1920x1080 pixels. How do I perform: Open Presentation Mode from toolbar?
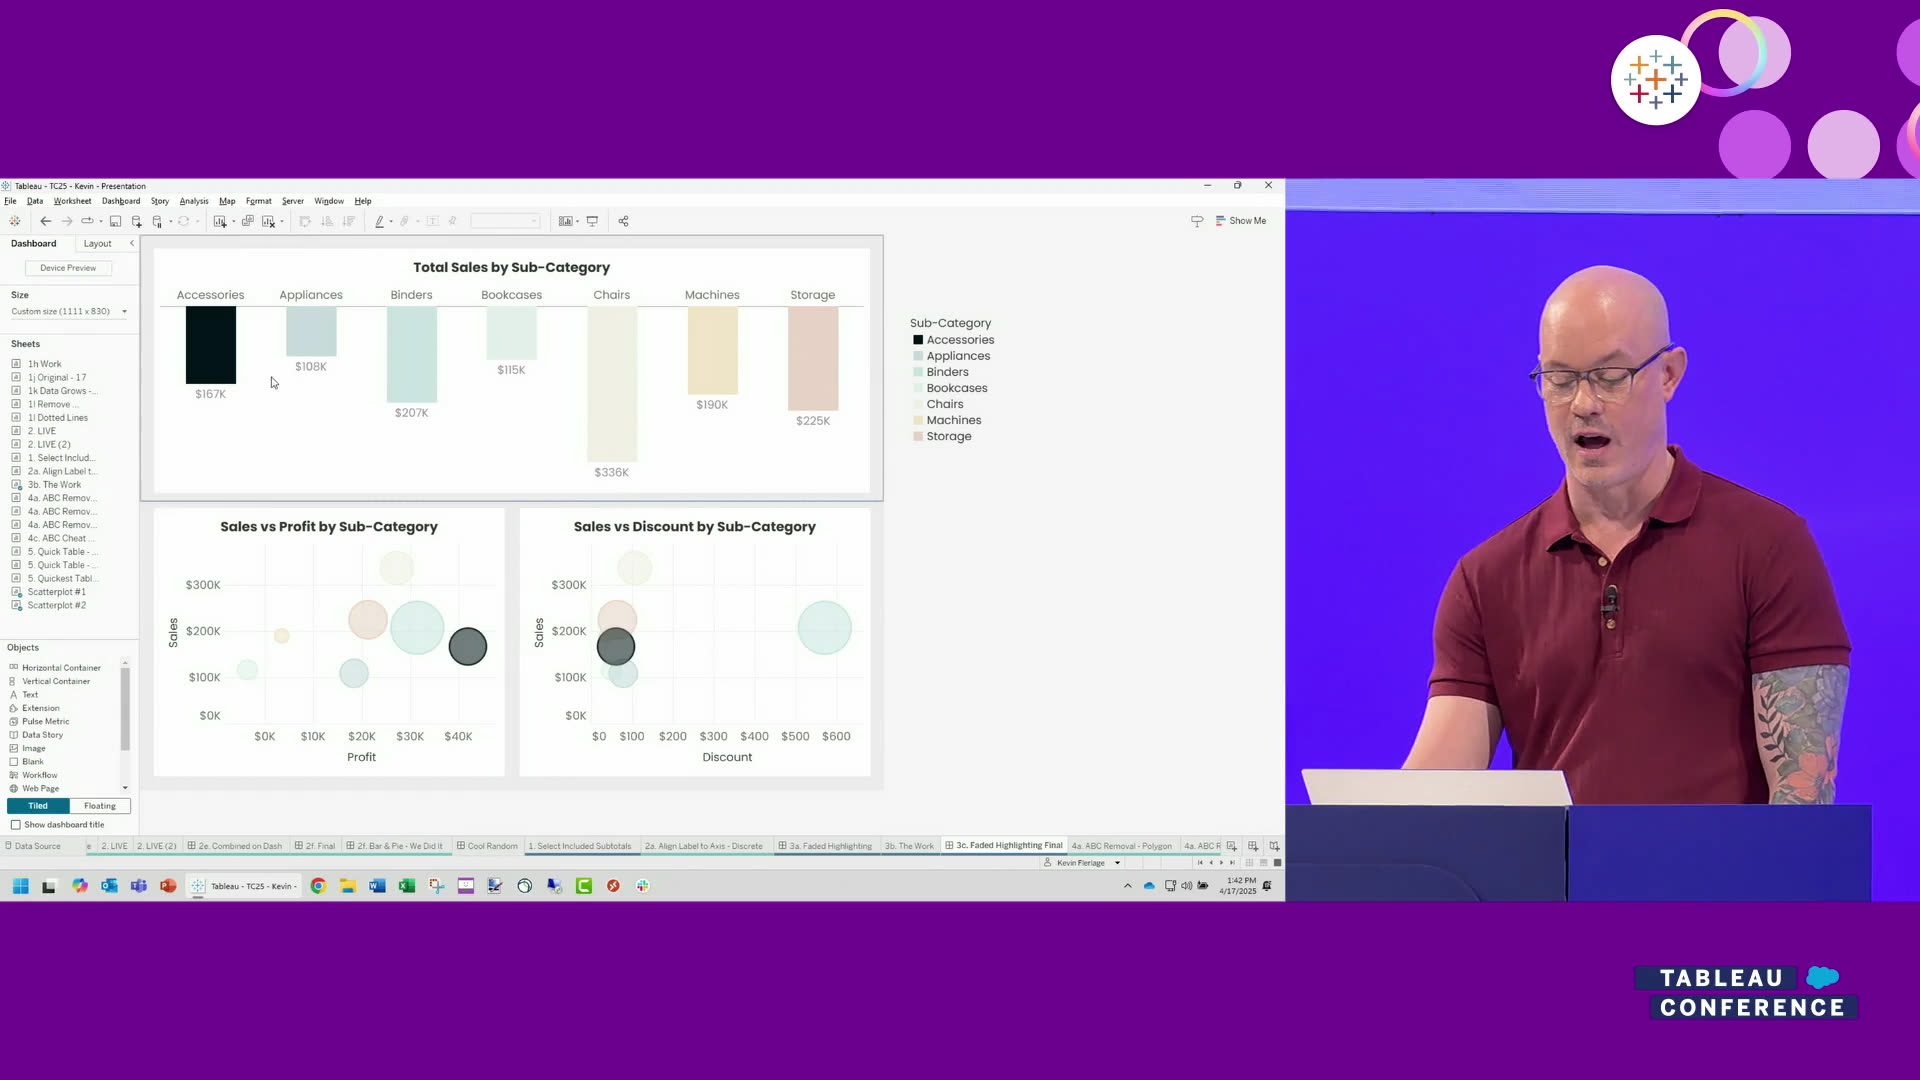click(592, 221)
